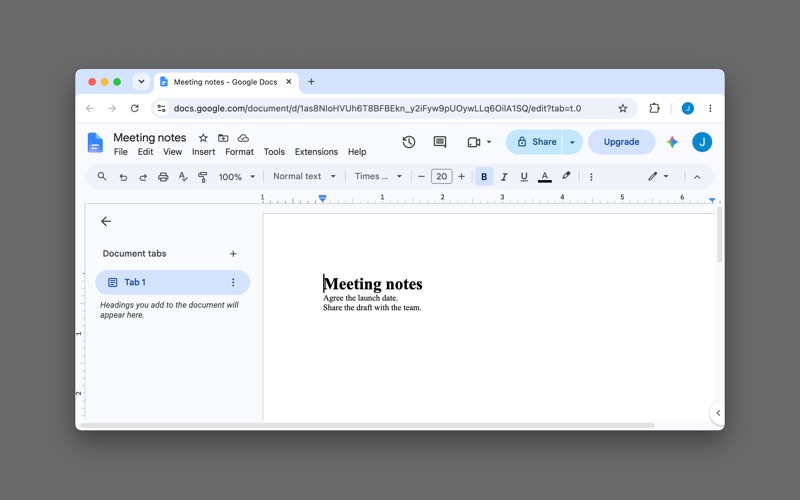Click the Share button
Image resolution: width=800 pixels, height=500 pixels.
(534, 142)
